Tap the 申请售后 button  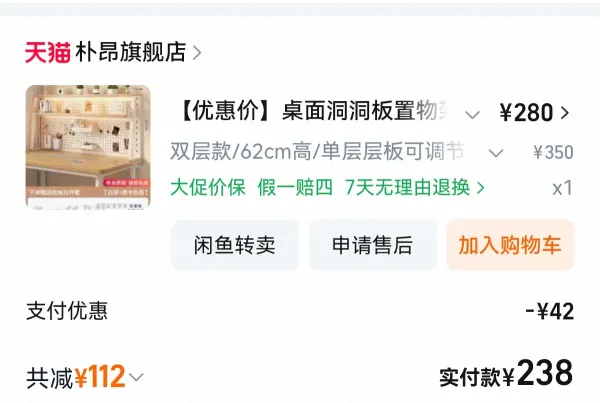click(x=372, y=245)
